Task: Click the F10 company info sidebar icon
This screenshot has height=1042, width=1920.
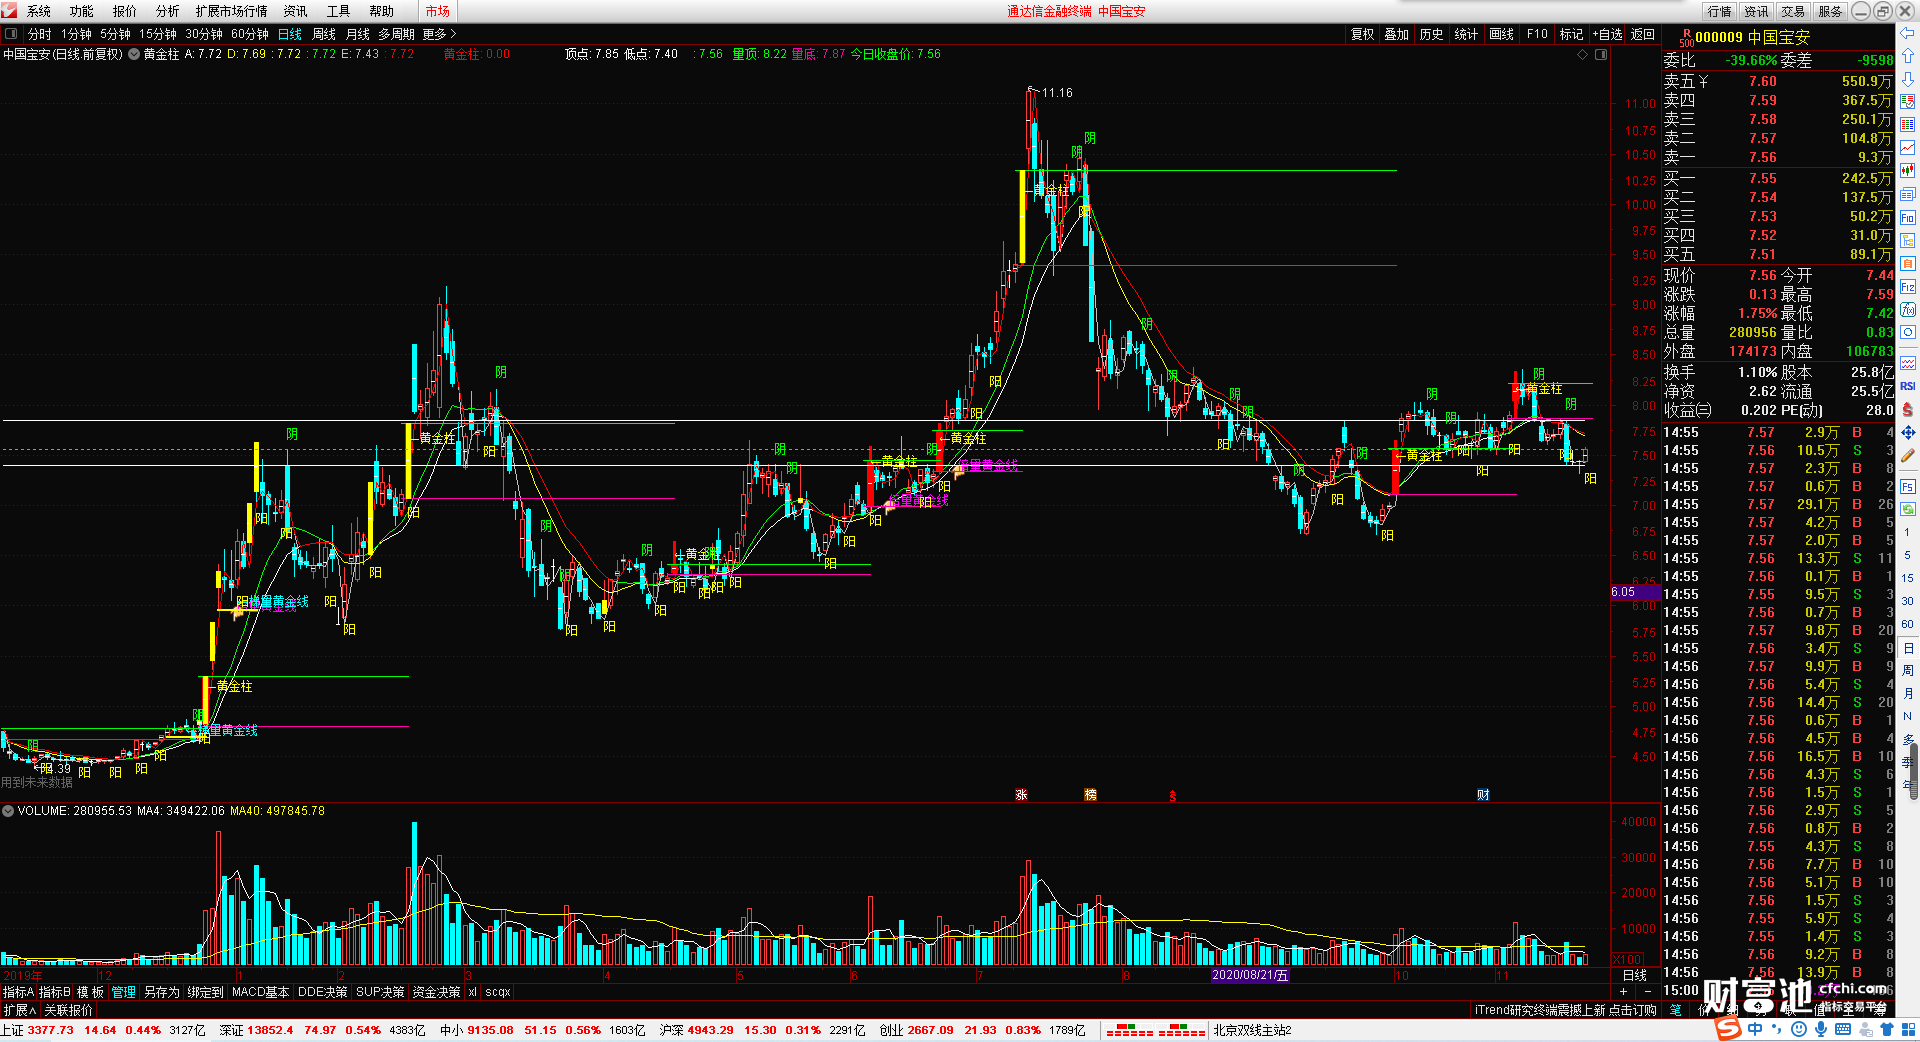Action: (x=1908, y=218)
